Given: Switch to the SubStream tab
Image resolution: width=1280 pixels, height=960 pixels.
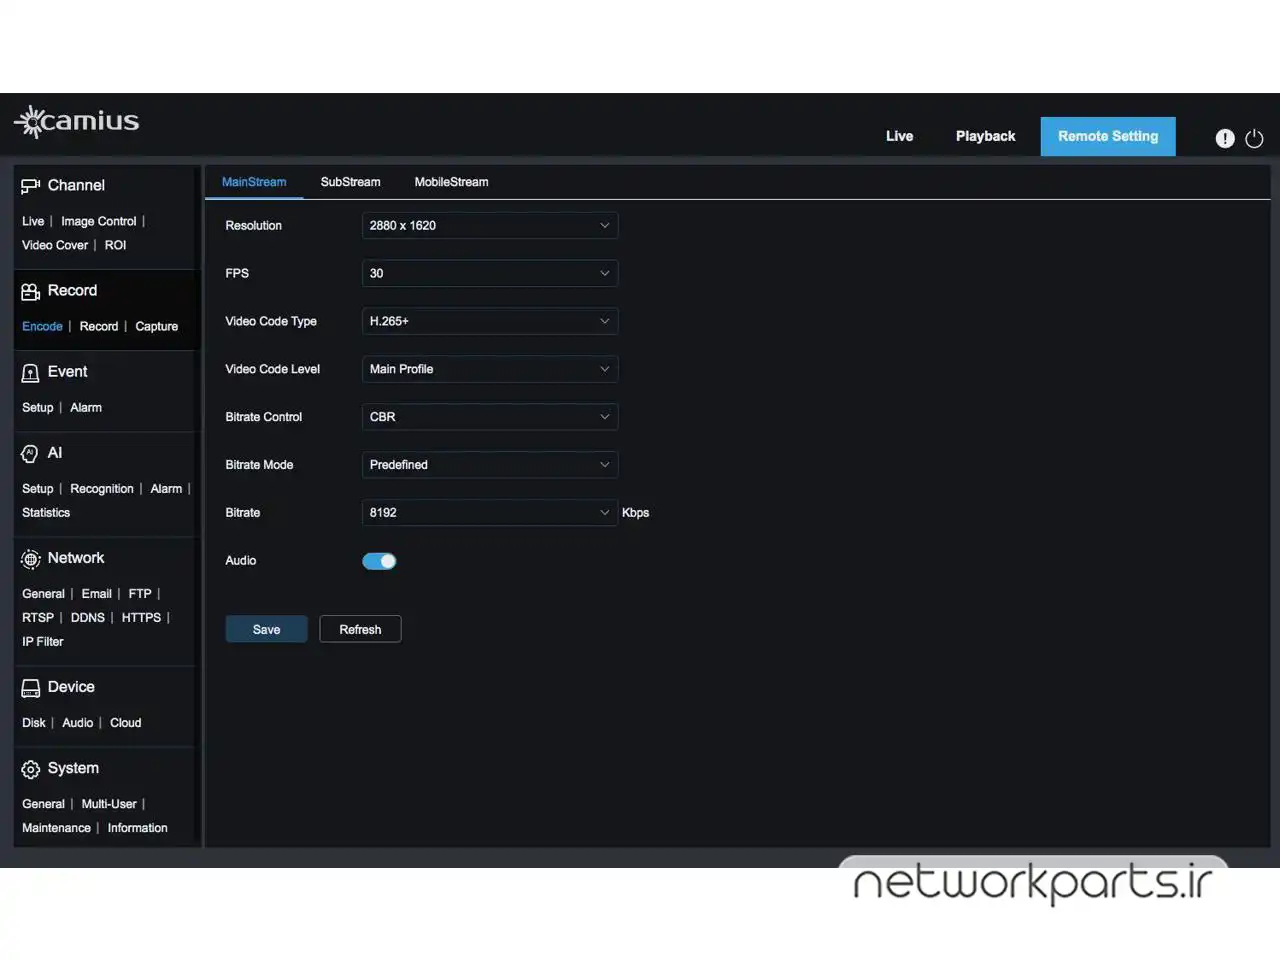Looking at the screenshot, I should 350,182.
